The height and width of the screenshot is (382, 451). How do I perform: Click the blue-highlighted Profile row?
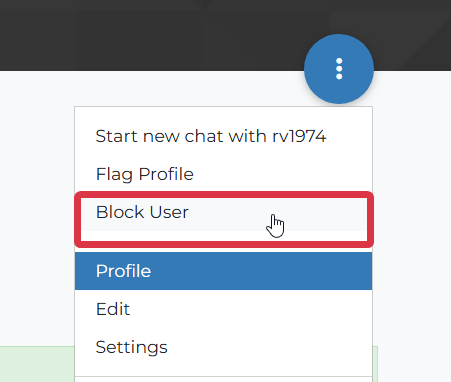(x=223, y=271)
